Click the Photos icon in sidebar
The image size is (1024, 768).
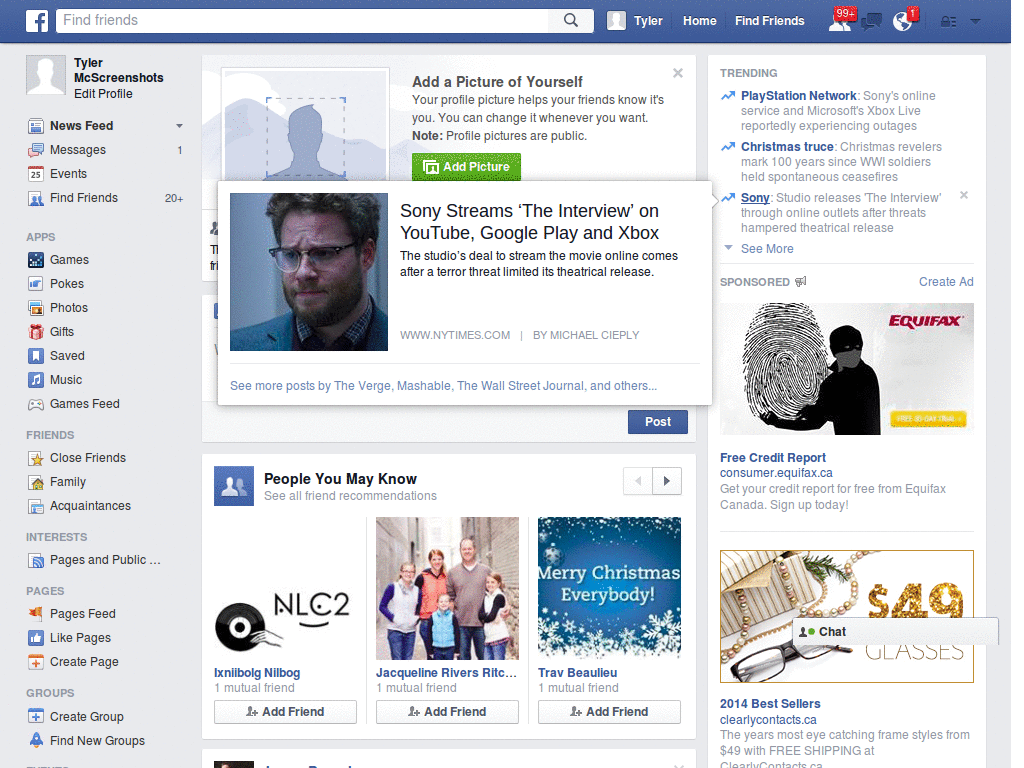click(36, 308)
